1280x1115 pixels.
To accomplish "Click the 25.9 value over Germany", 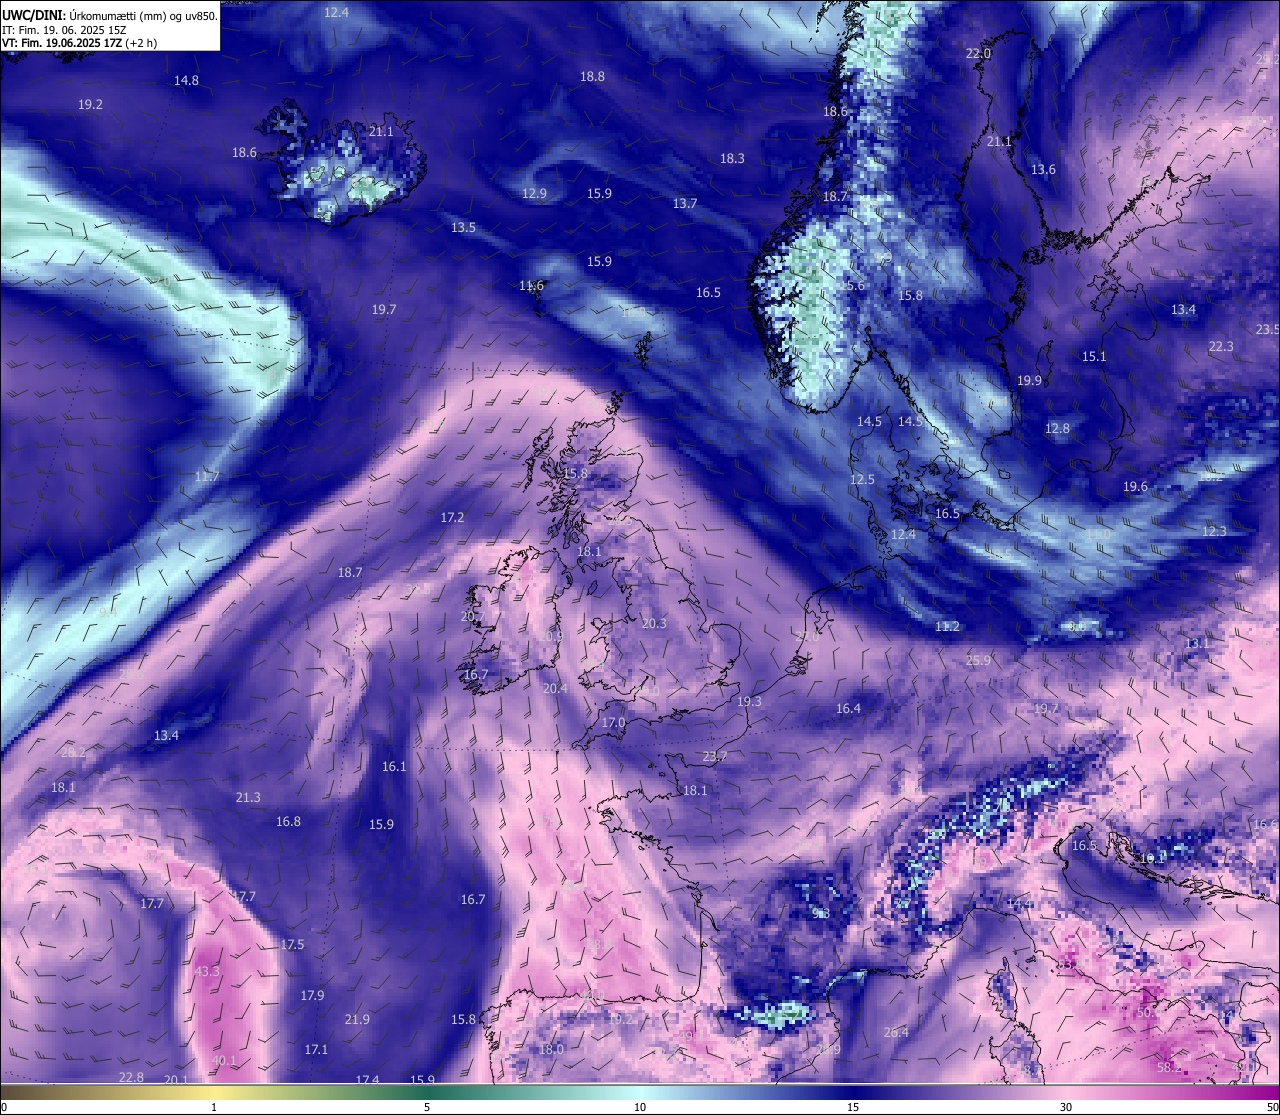I will click(978, 660).
